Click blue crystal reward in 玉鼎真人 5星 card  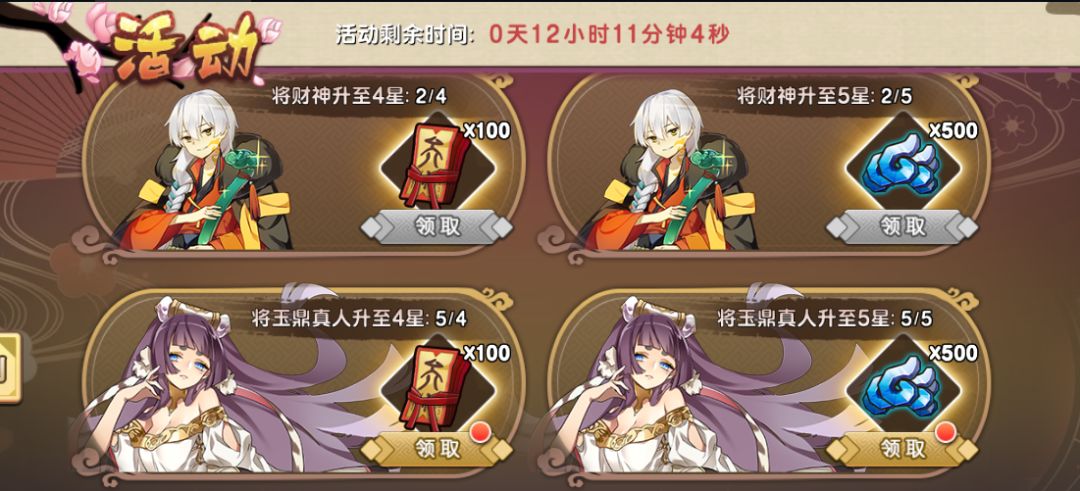[902, 388]
